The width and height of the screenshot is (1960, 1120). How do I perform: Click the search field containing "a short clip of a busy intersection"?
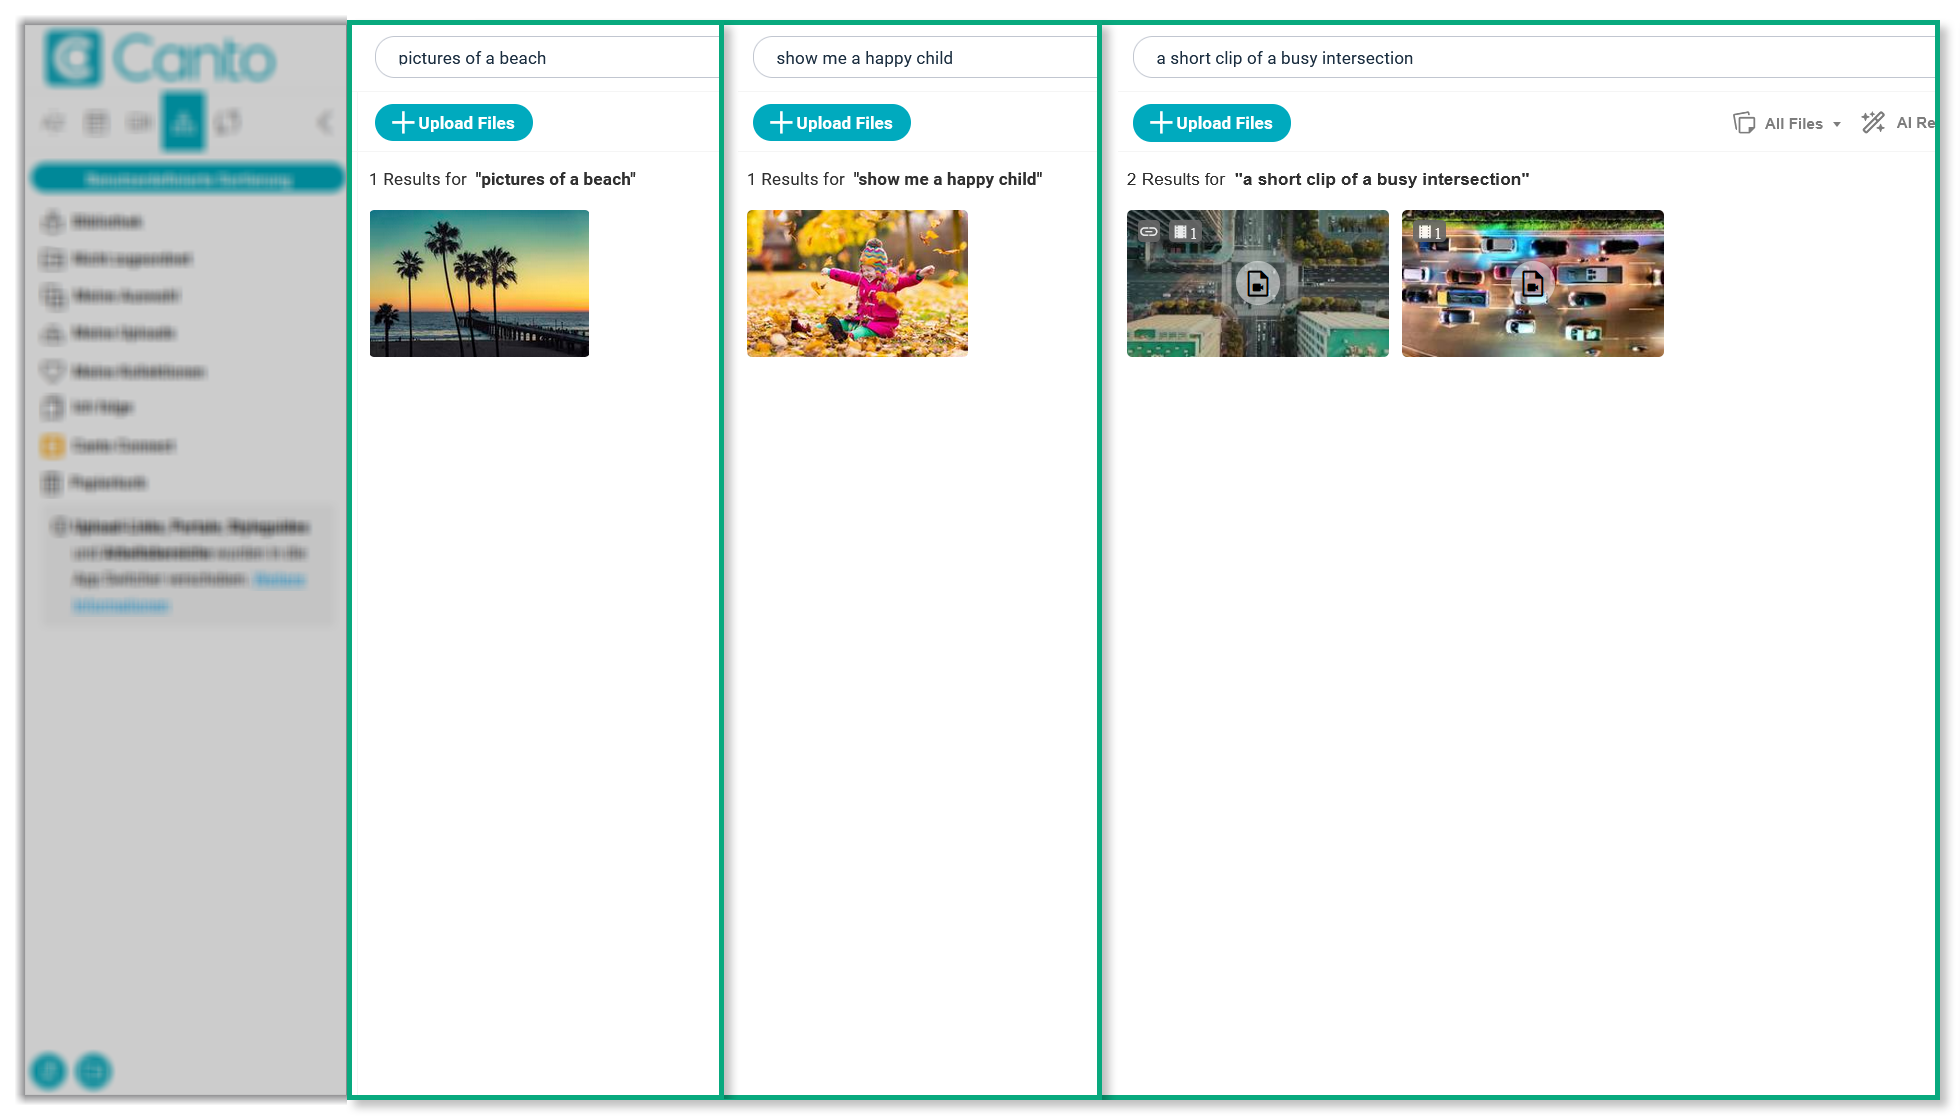(x=1533, y=58)
